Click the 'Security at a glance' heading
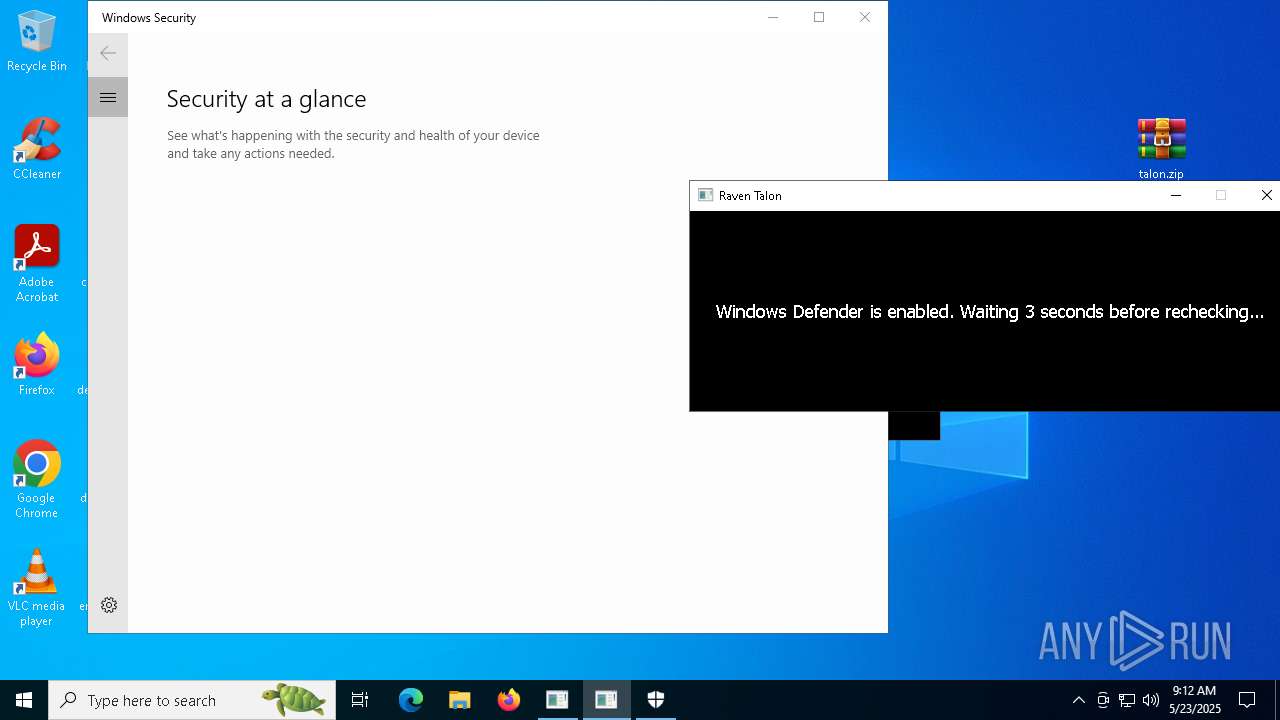 click(266, 99)
